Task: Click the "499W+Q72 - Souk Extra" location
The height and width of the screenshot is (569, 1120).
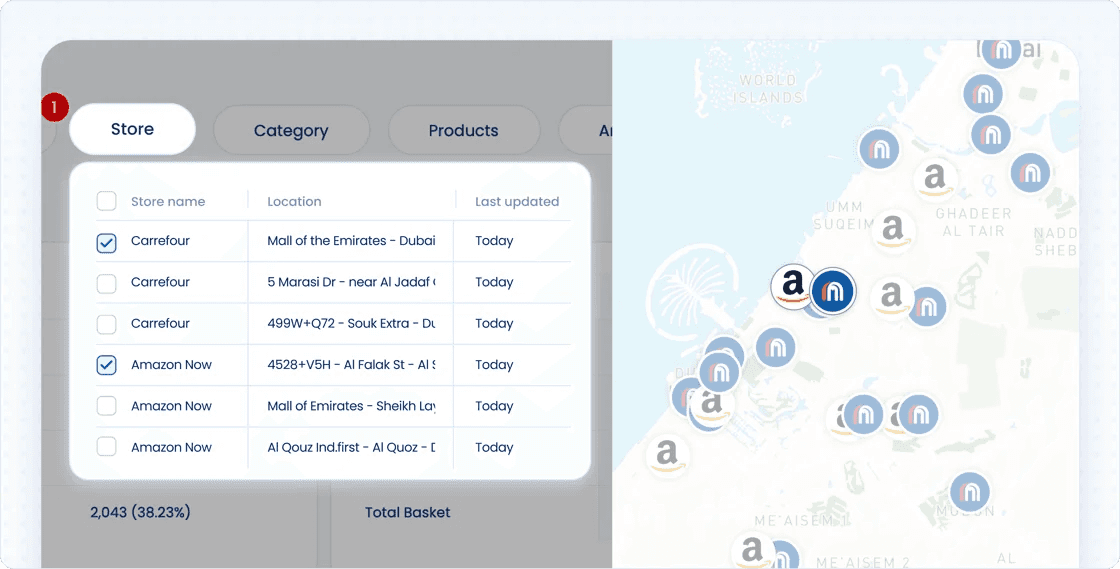Action: click(351, 323)
